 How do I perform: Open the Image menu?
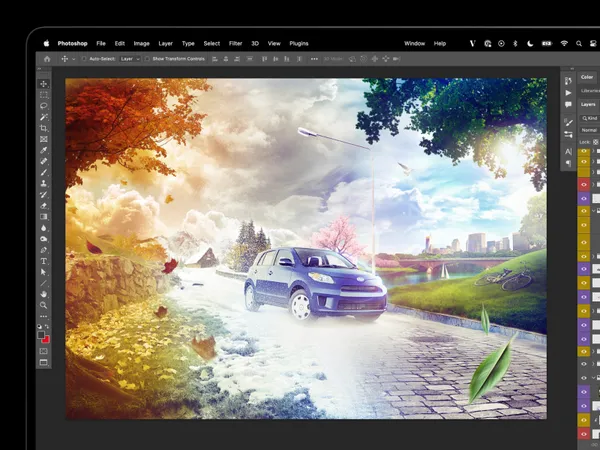click(x=141, y=43)
